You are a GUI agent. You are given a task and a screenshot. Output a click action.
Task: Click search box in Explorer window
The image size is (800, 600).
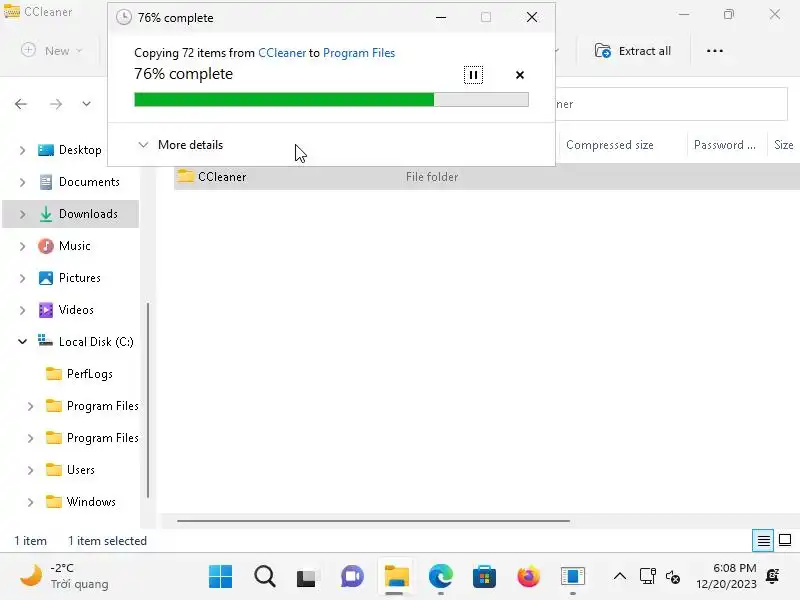[x=671, y=104]
